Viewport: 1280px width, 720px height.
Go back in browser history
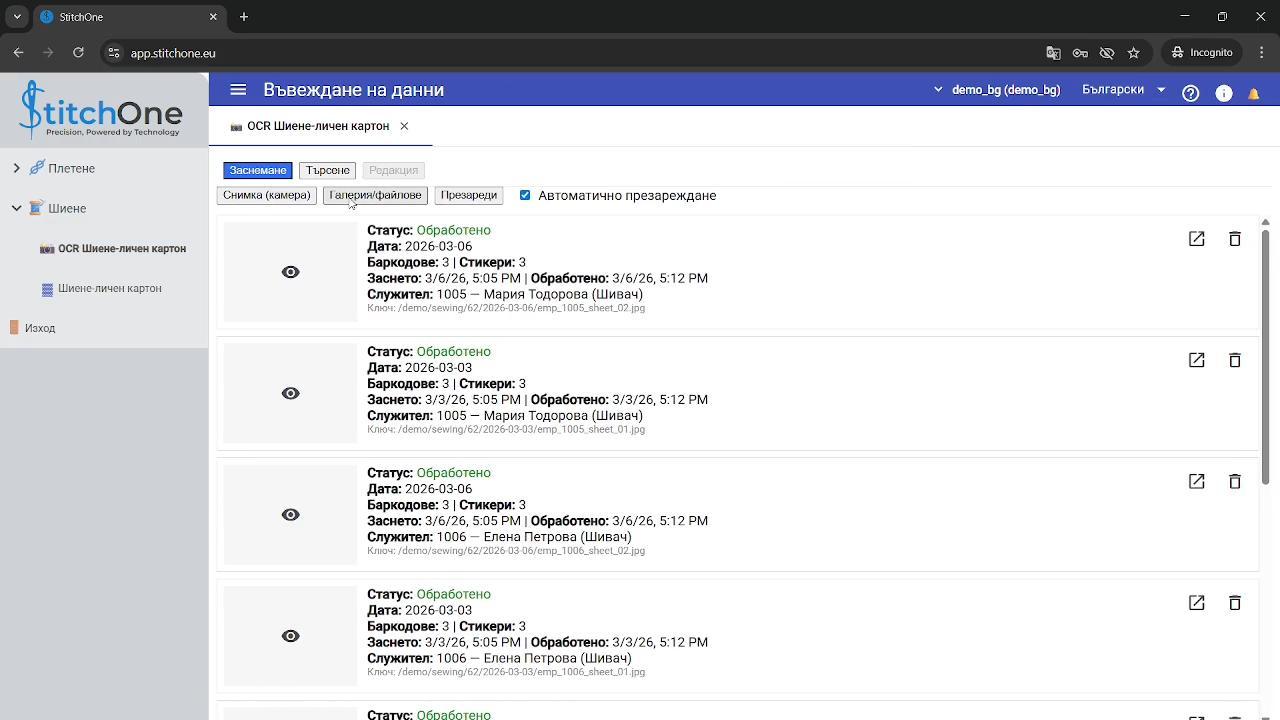pos(18,53)
